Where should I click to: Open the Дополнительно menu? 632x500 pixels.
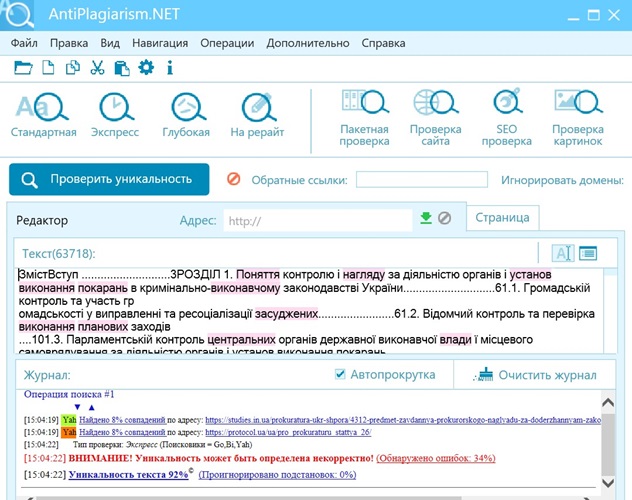coord(308,43)
